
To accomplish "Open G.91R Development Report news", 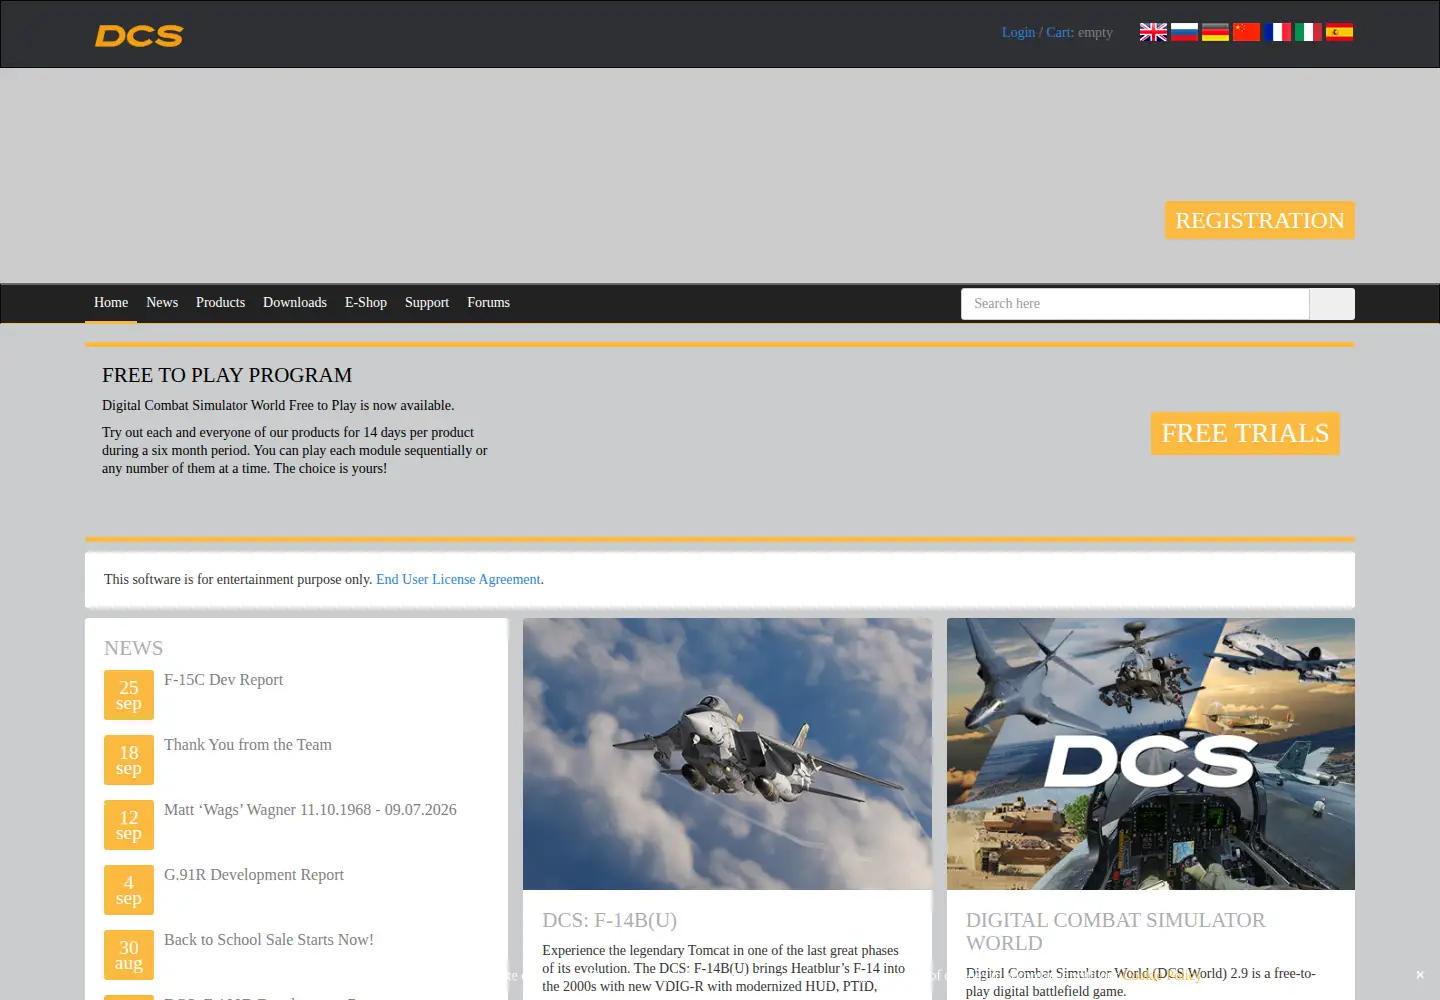I will [x=254, y=875].
